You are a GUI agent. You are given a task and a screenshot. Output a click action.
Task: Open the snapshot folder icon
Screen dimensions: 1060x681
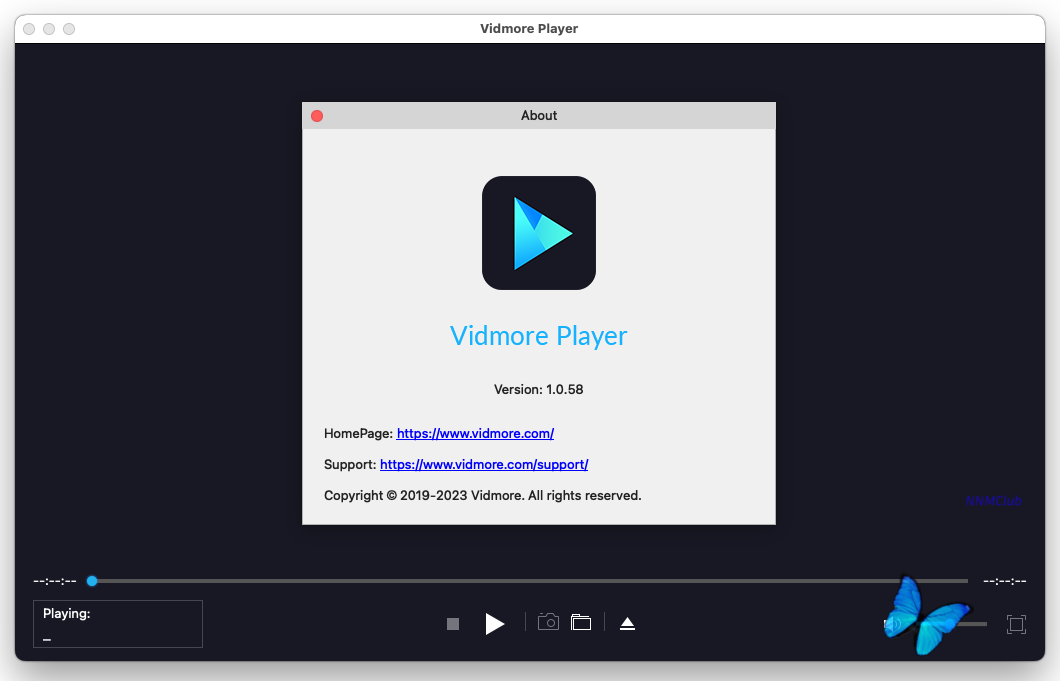coord(581,622)
